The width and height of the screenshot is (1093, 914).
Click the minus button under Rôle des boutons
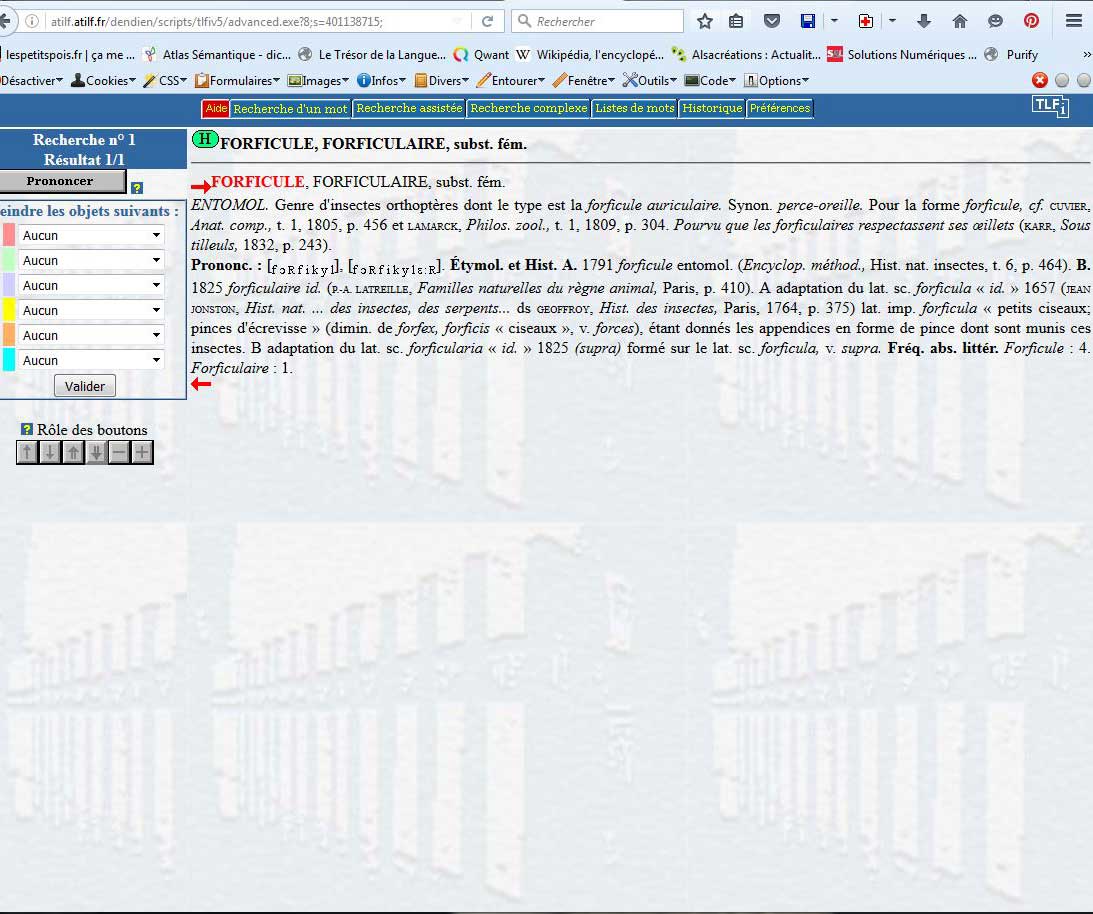(119, 453)
